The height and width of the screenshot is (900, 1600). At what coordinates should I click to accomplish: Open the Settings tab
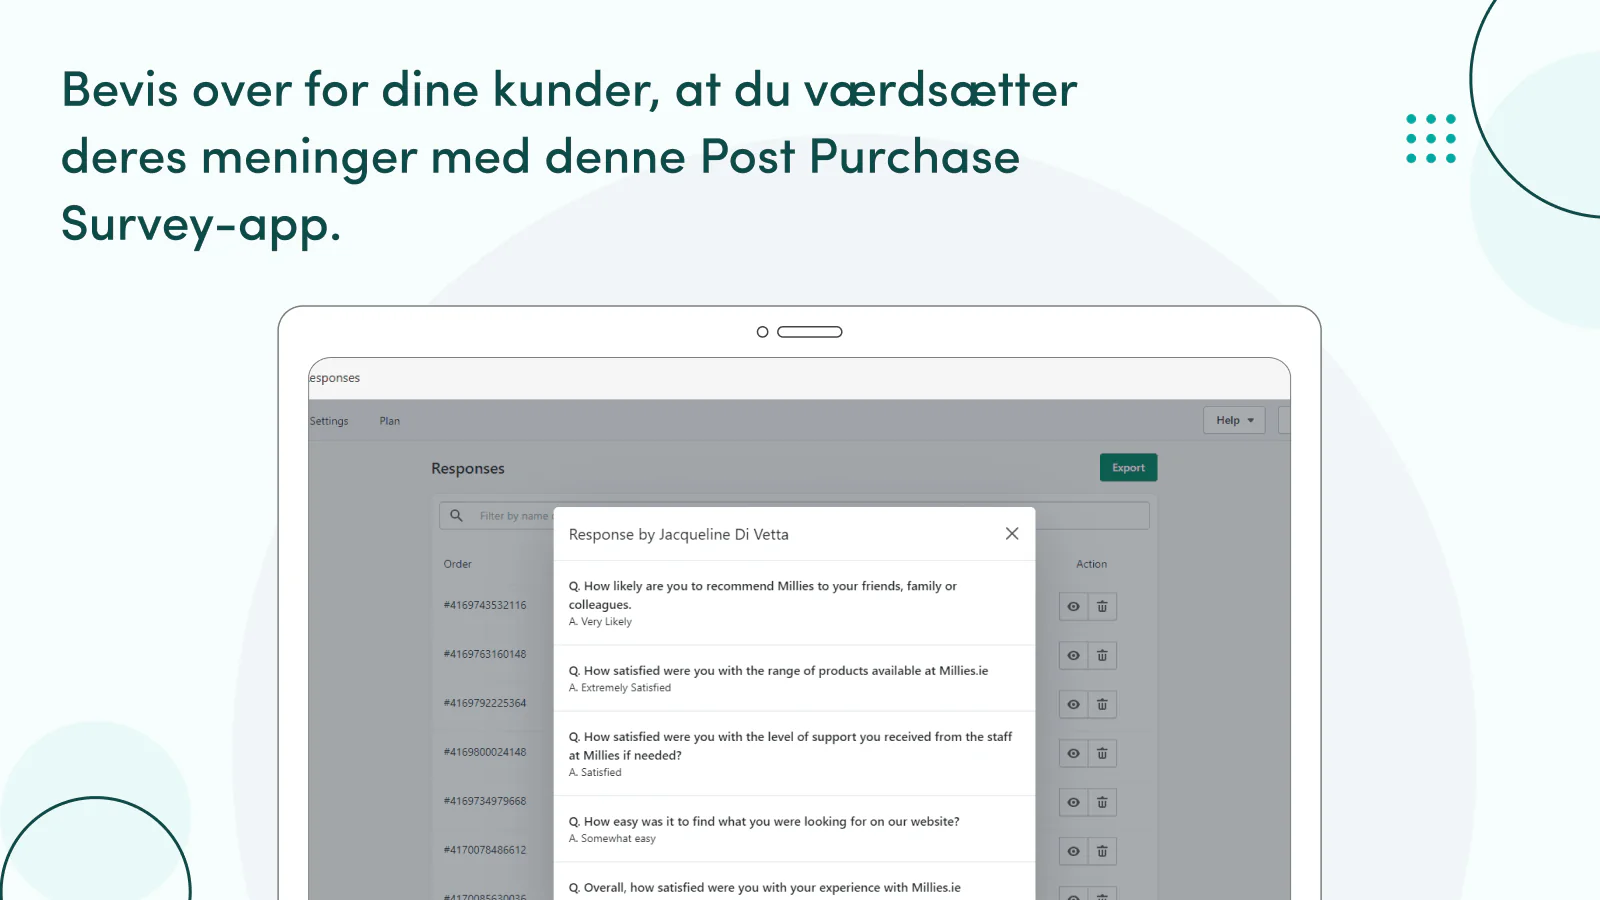[329, 421]
